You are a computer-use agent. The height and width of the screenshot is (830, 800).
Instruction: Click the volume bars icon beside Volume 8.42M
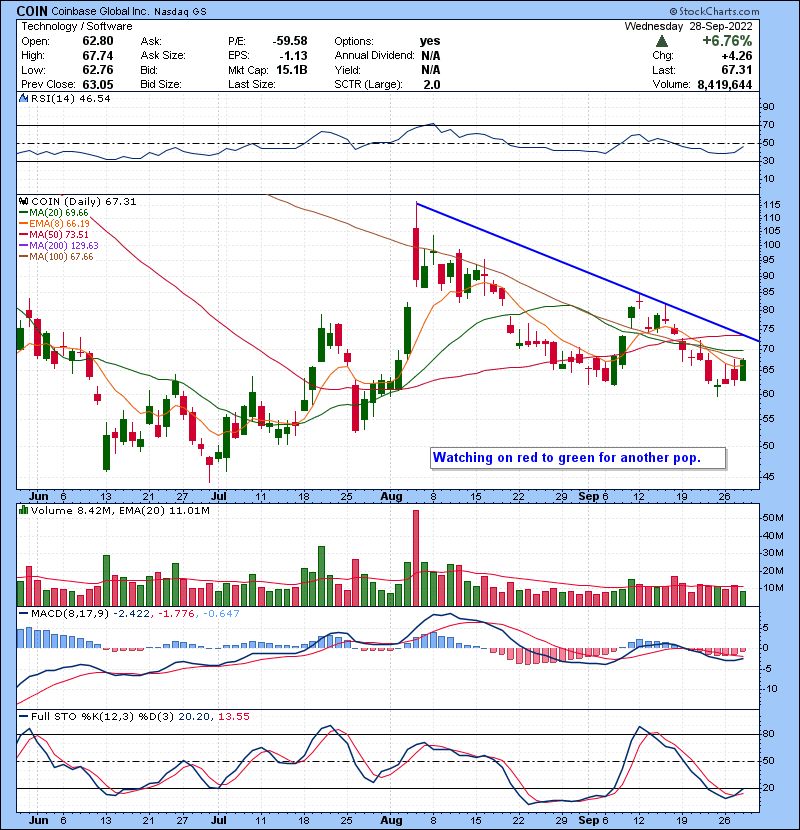pyautogui.click(x=23, y=510)
